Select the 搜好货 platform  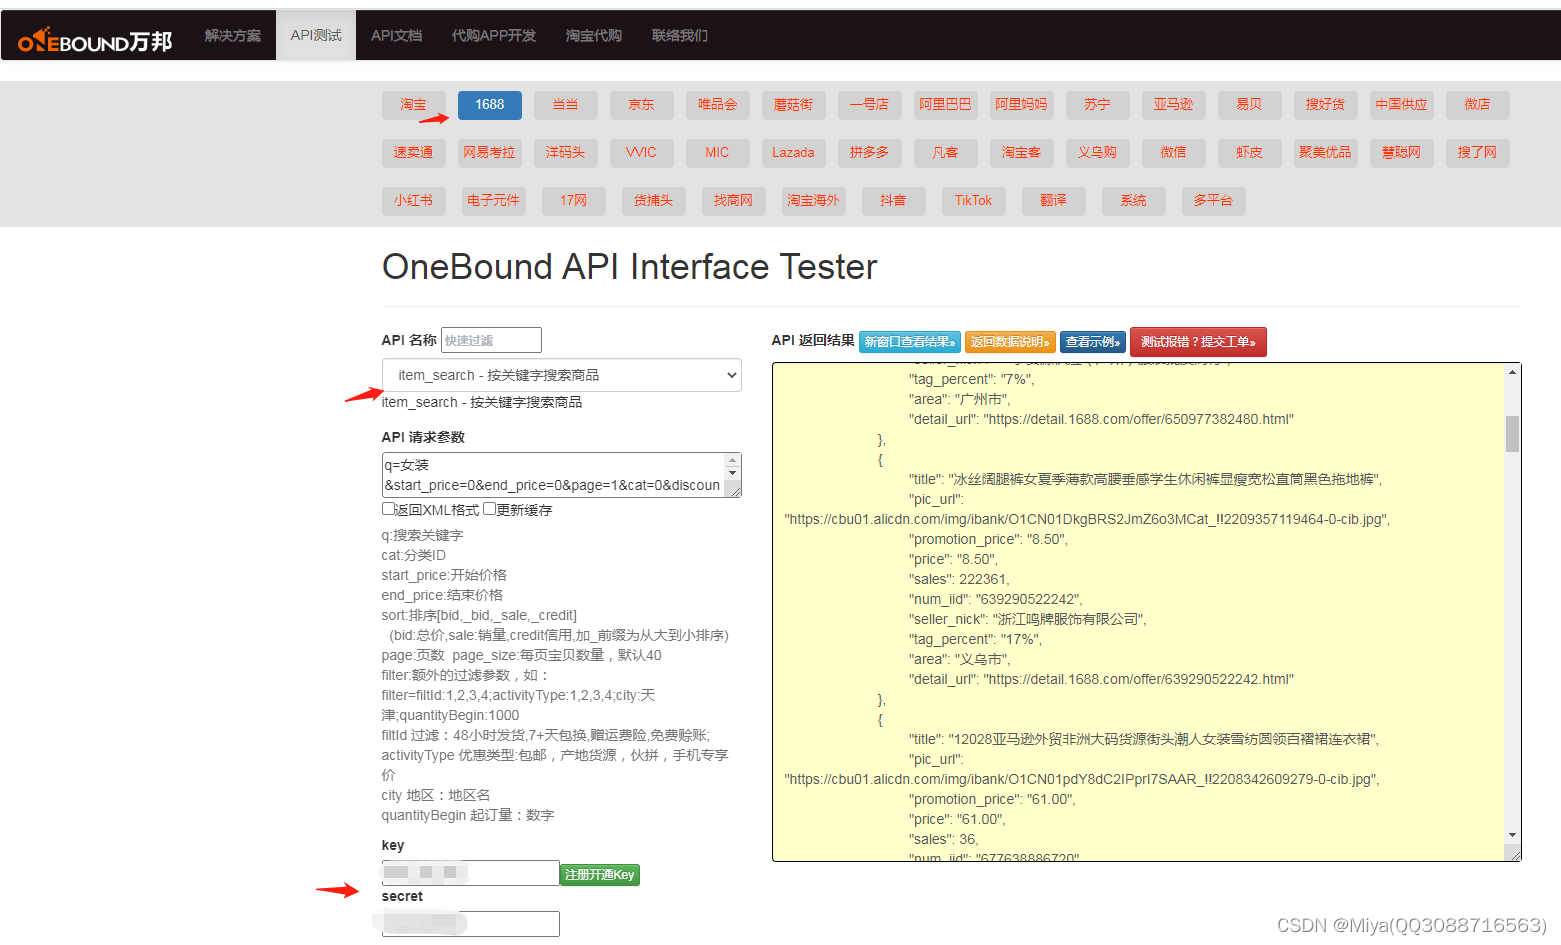(1326, 105)
